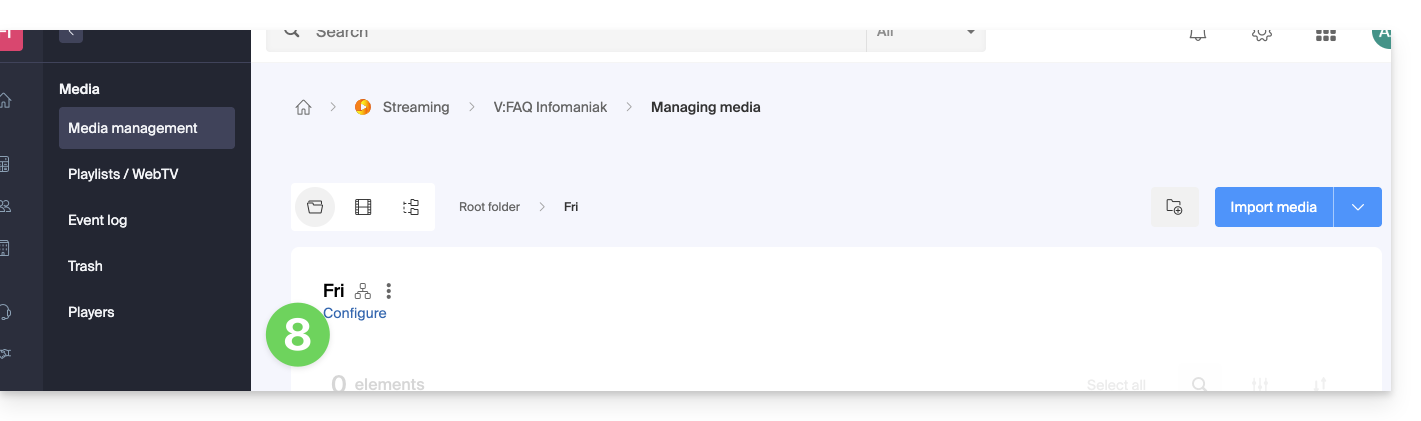This screenshot has width=1421, height=421.
Task: Go to home via breadcrumb house icon
Action: pyautogui.click(x=303, y=107)
